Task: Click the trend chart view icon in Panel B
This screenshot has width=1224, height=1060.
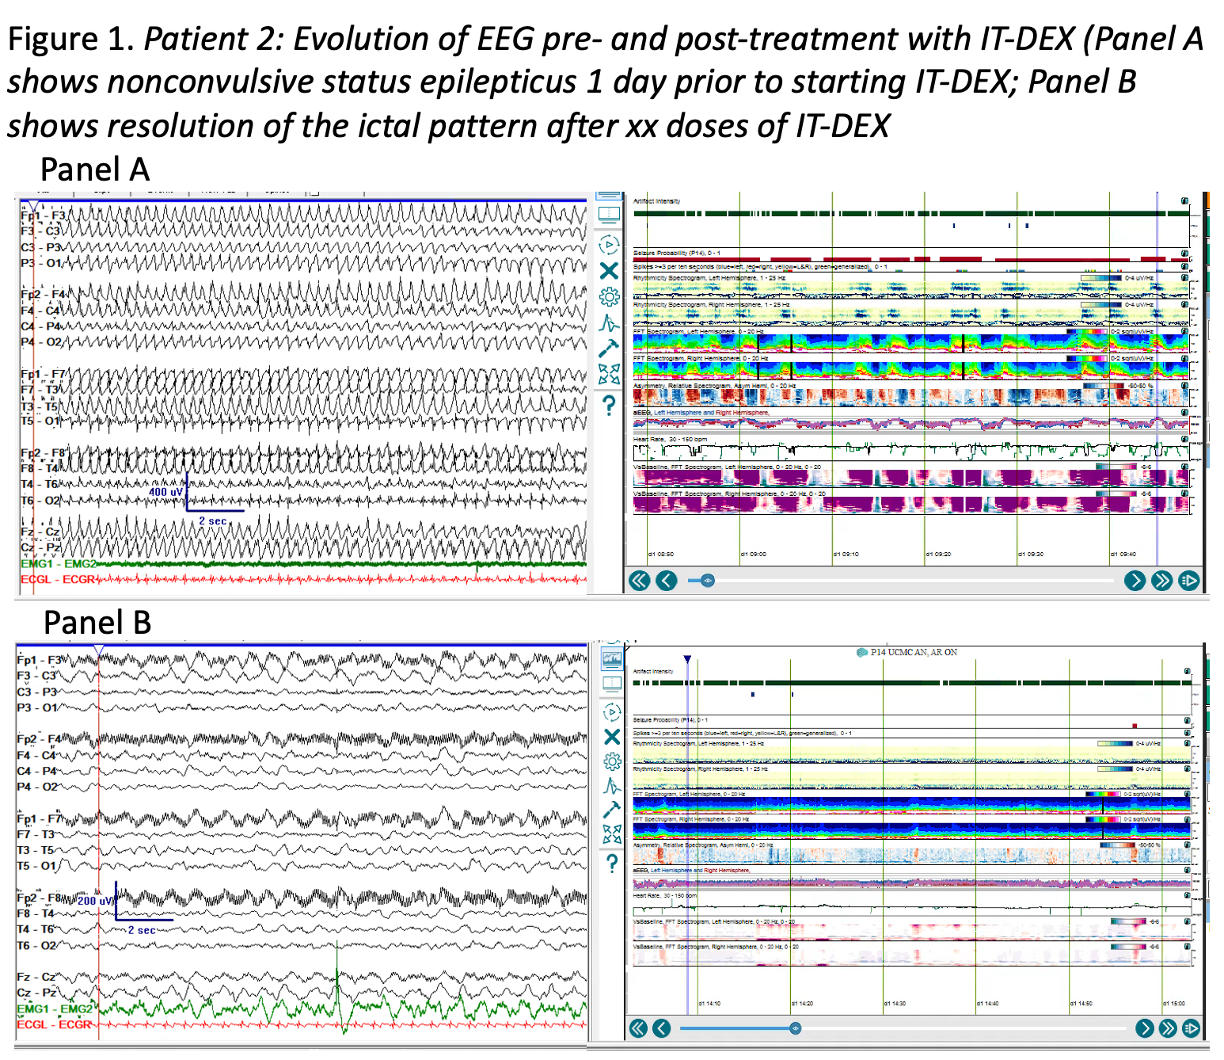Action: tap(610, 658)
